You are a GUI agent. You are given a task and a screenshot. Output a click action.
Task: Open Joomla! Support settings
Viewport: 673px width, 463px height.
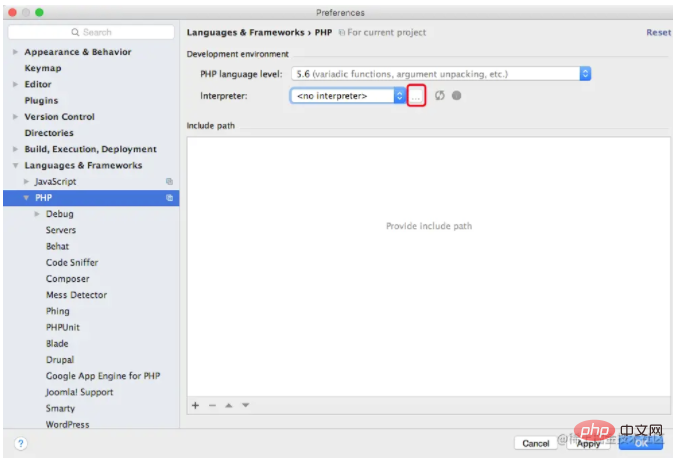79,392
